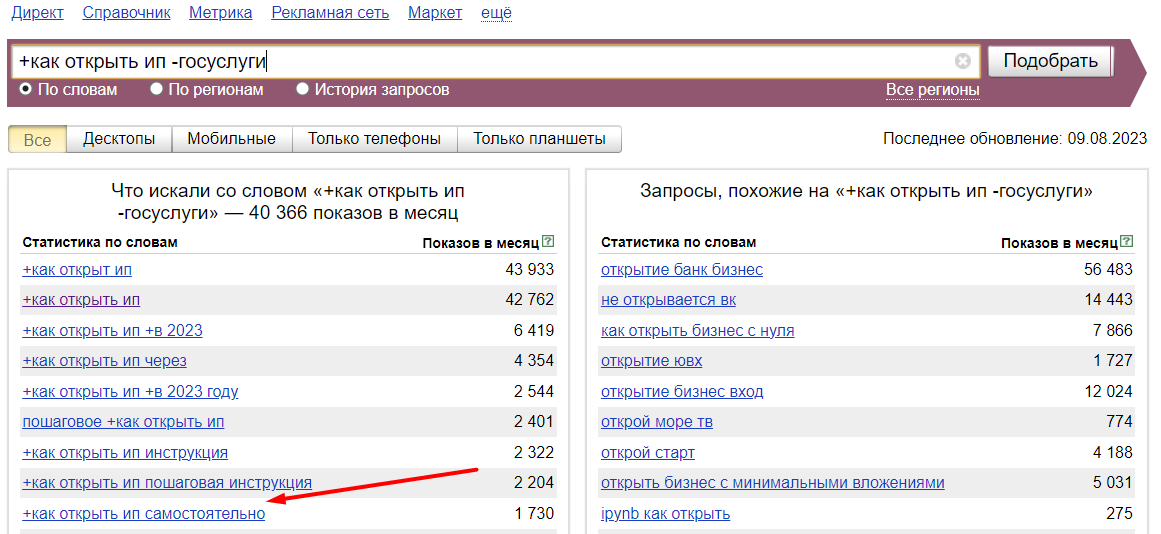1161x534 pixels.
Task: Click the 'Последнее обновление: 09.08.2023' text
Action: coord(1015,138)
